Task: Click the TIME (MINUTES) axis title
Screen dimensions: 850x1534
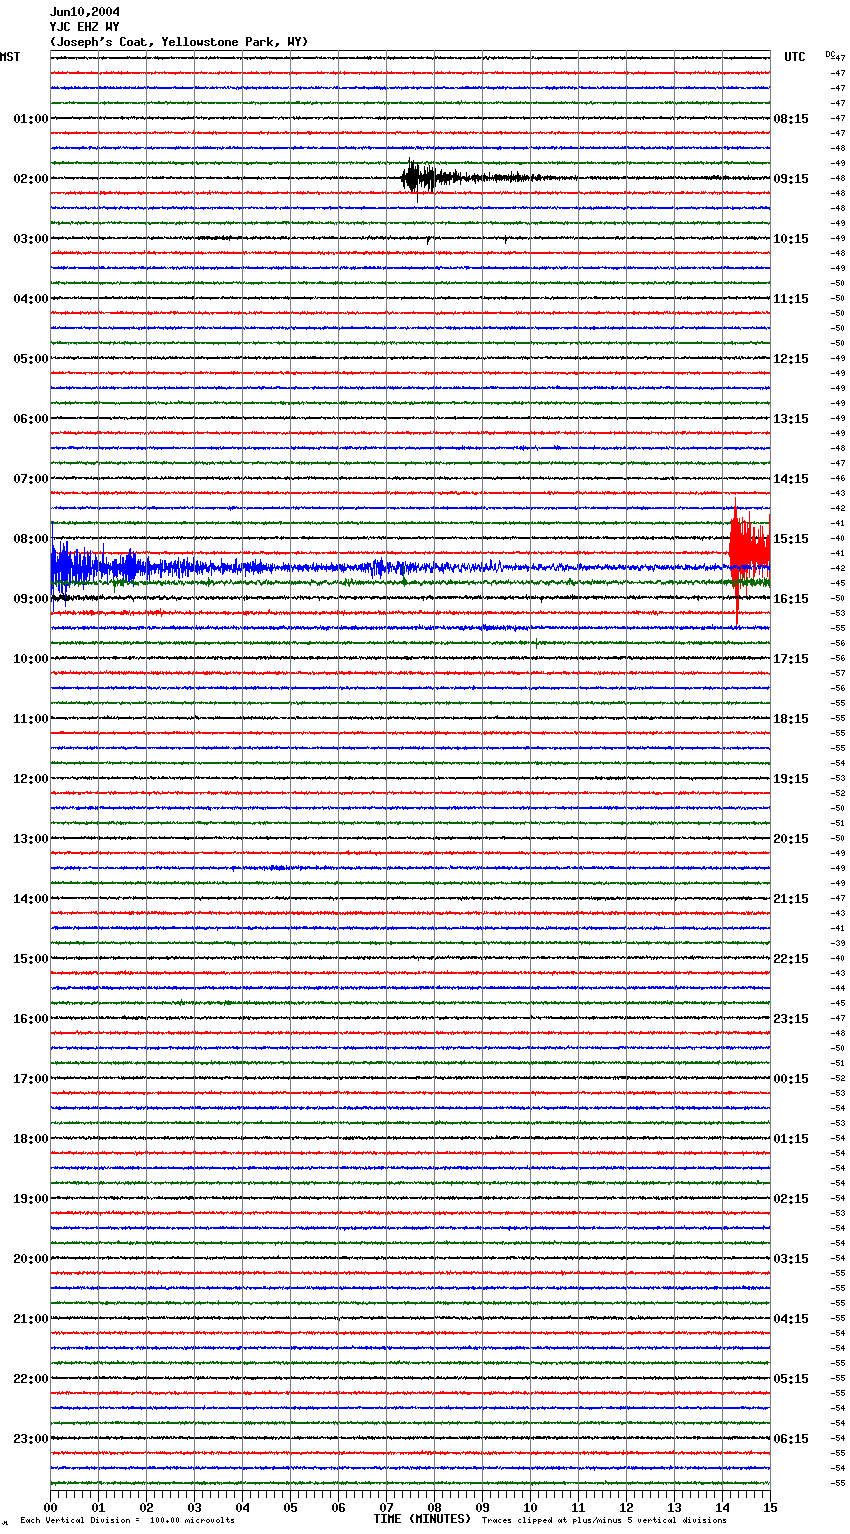Action: pyautogui.click(x=422, y=1519)
